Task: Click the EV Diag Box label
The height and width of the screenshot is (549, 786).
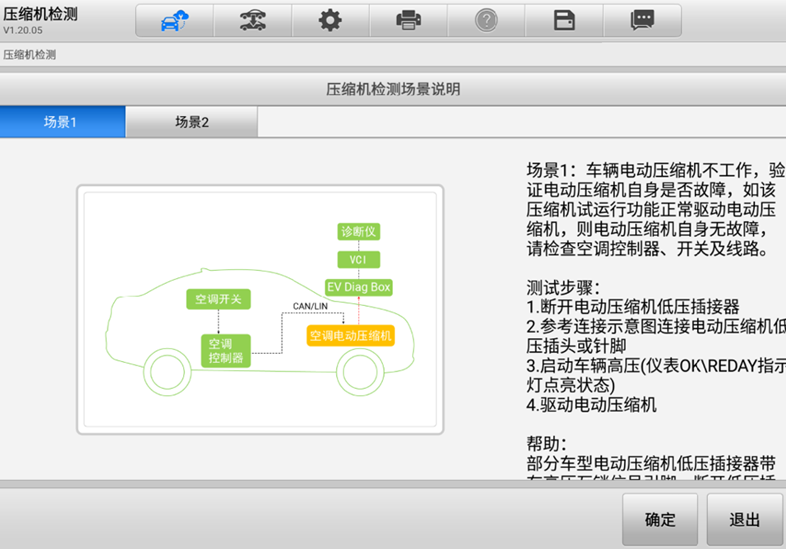Action: pyautogui.click(x=358, y=287)
